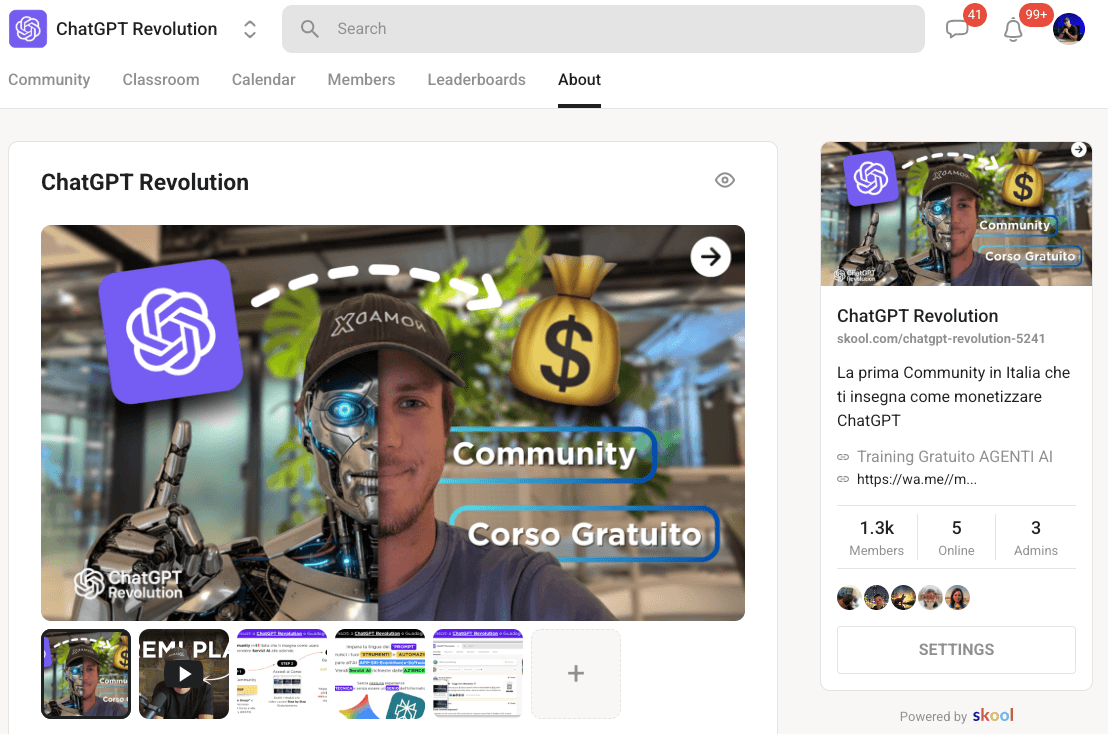Click next arrow on main cover image
This screenshot has width=1108, height=734.
click(x=710, y=257)
